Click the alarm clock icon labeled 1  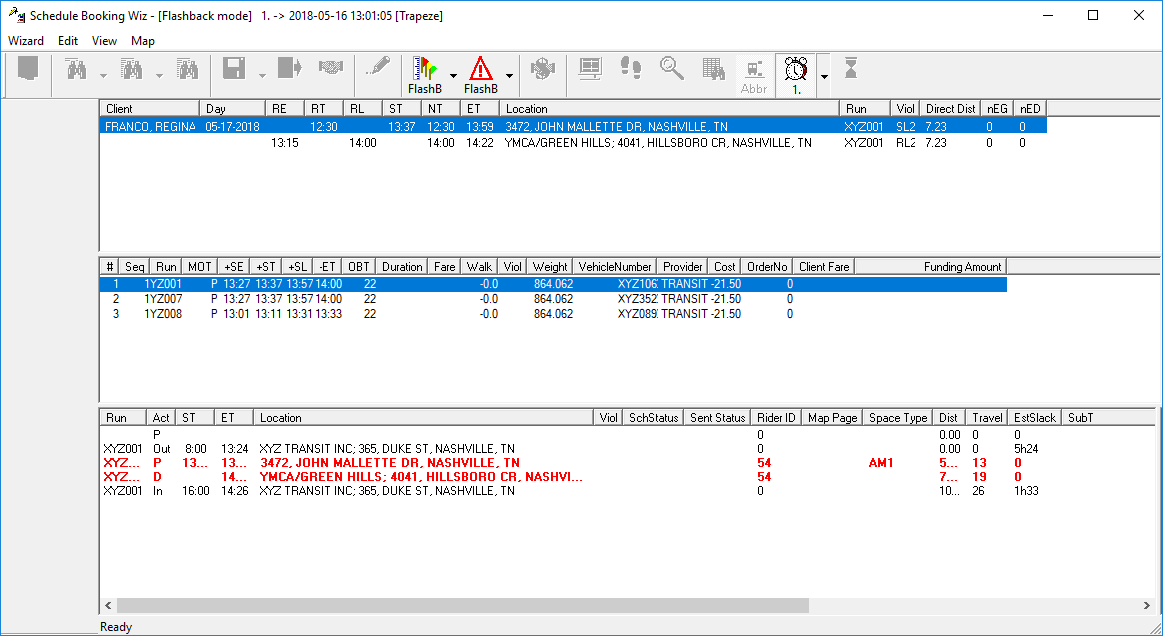pyautogui.click(x=795, y=68)
